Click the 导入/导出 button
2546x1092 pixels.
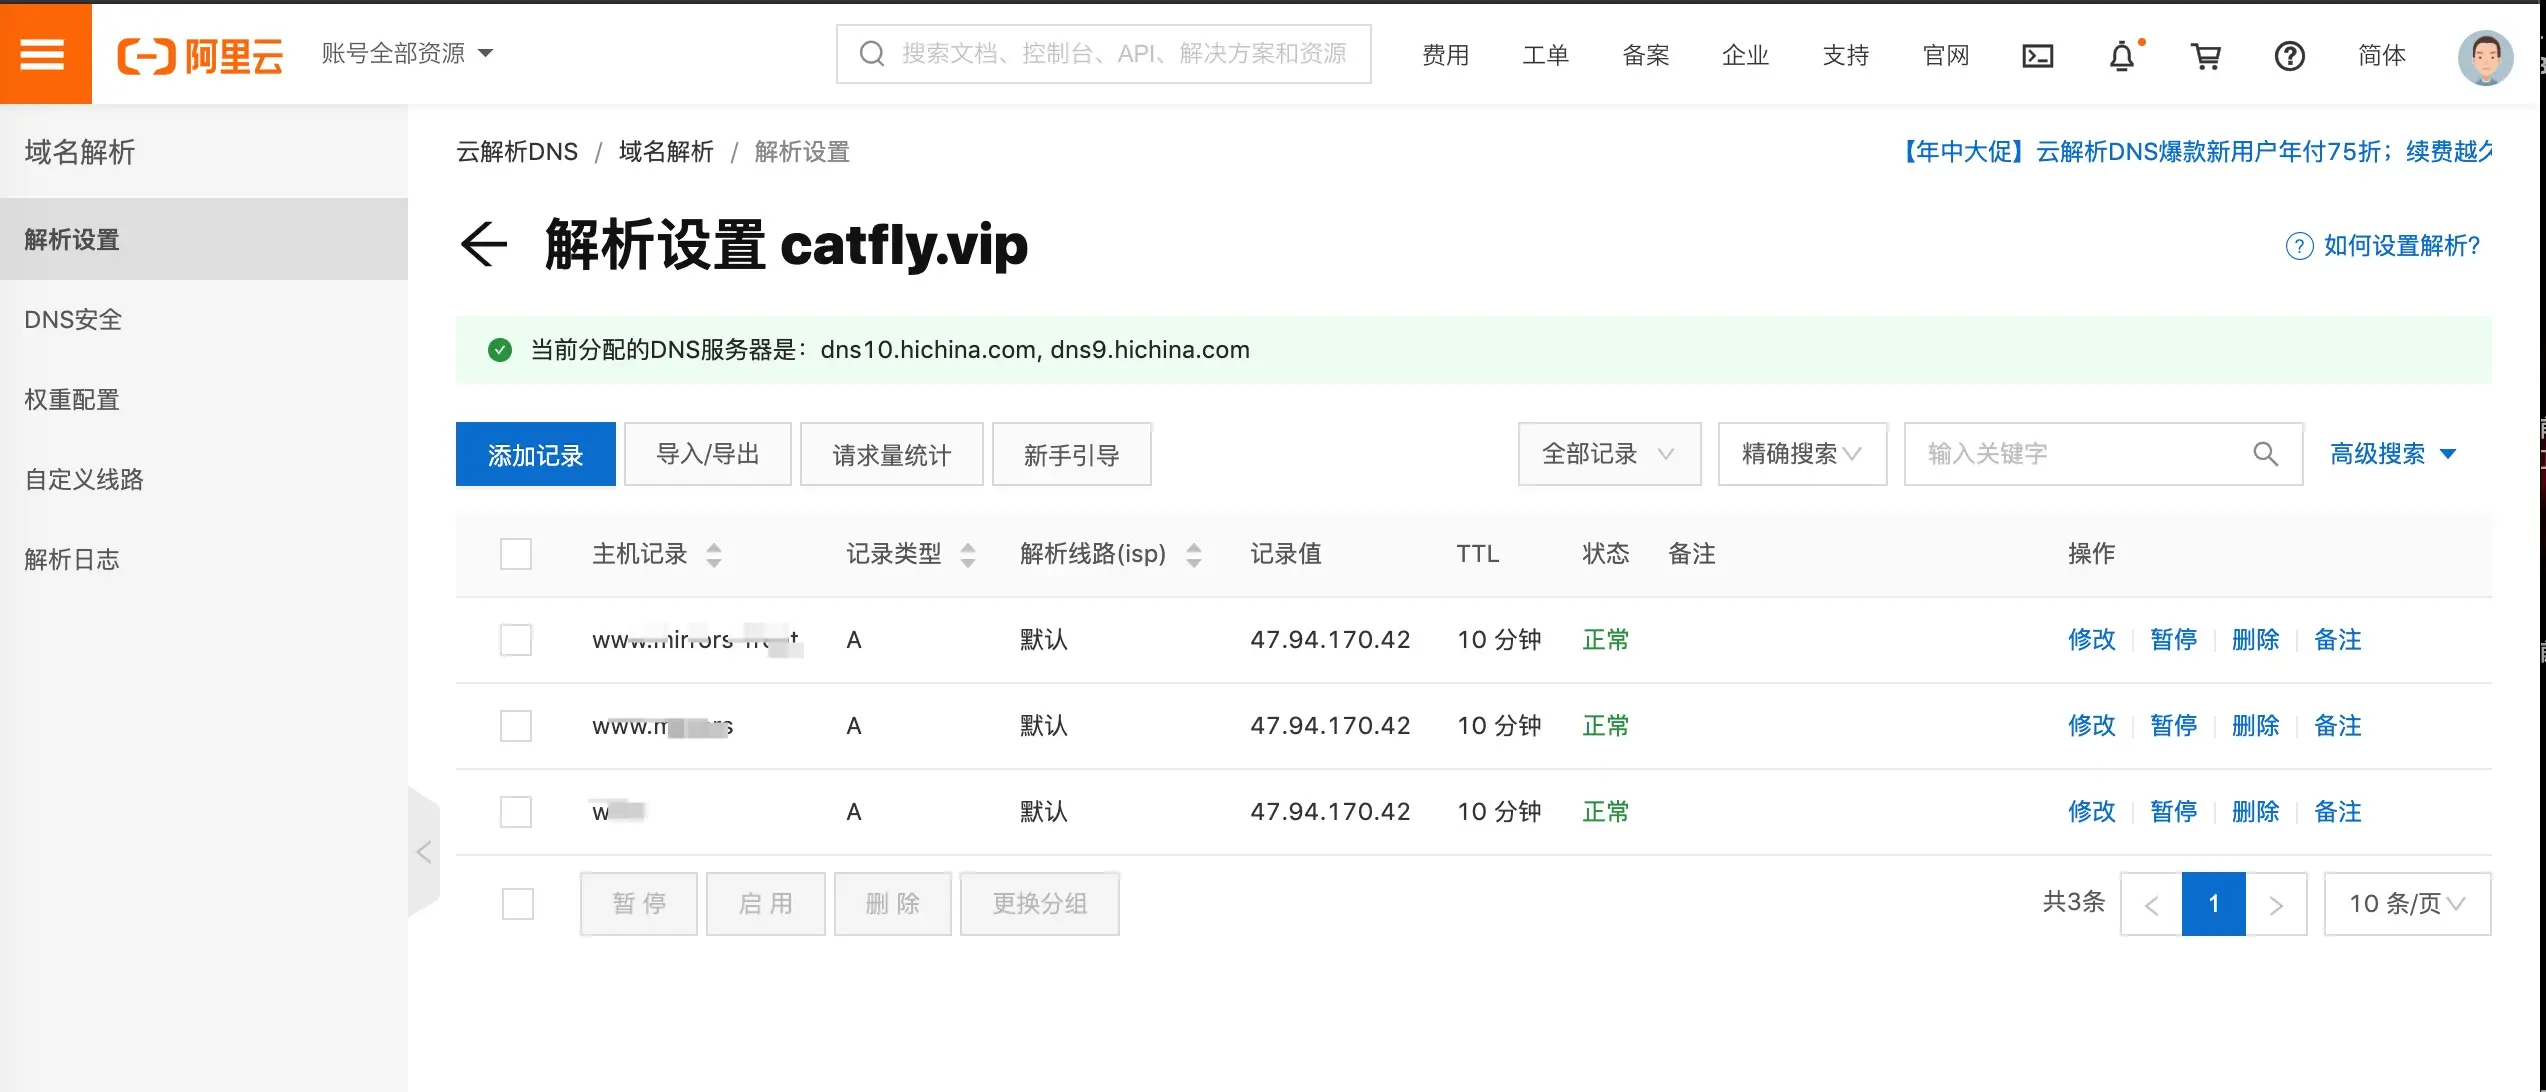[708, 454]
